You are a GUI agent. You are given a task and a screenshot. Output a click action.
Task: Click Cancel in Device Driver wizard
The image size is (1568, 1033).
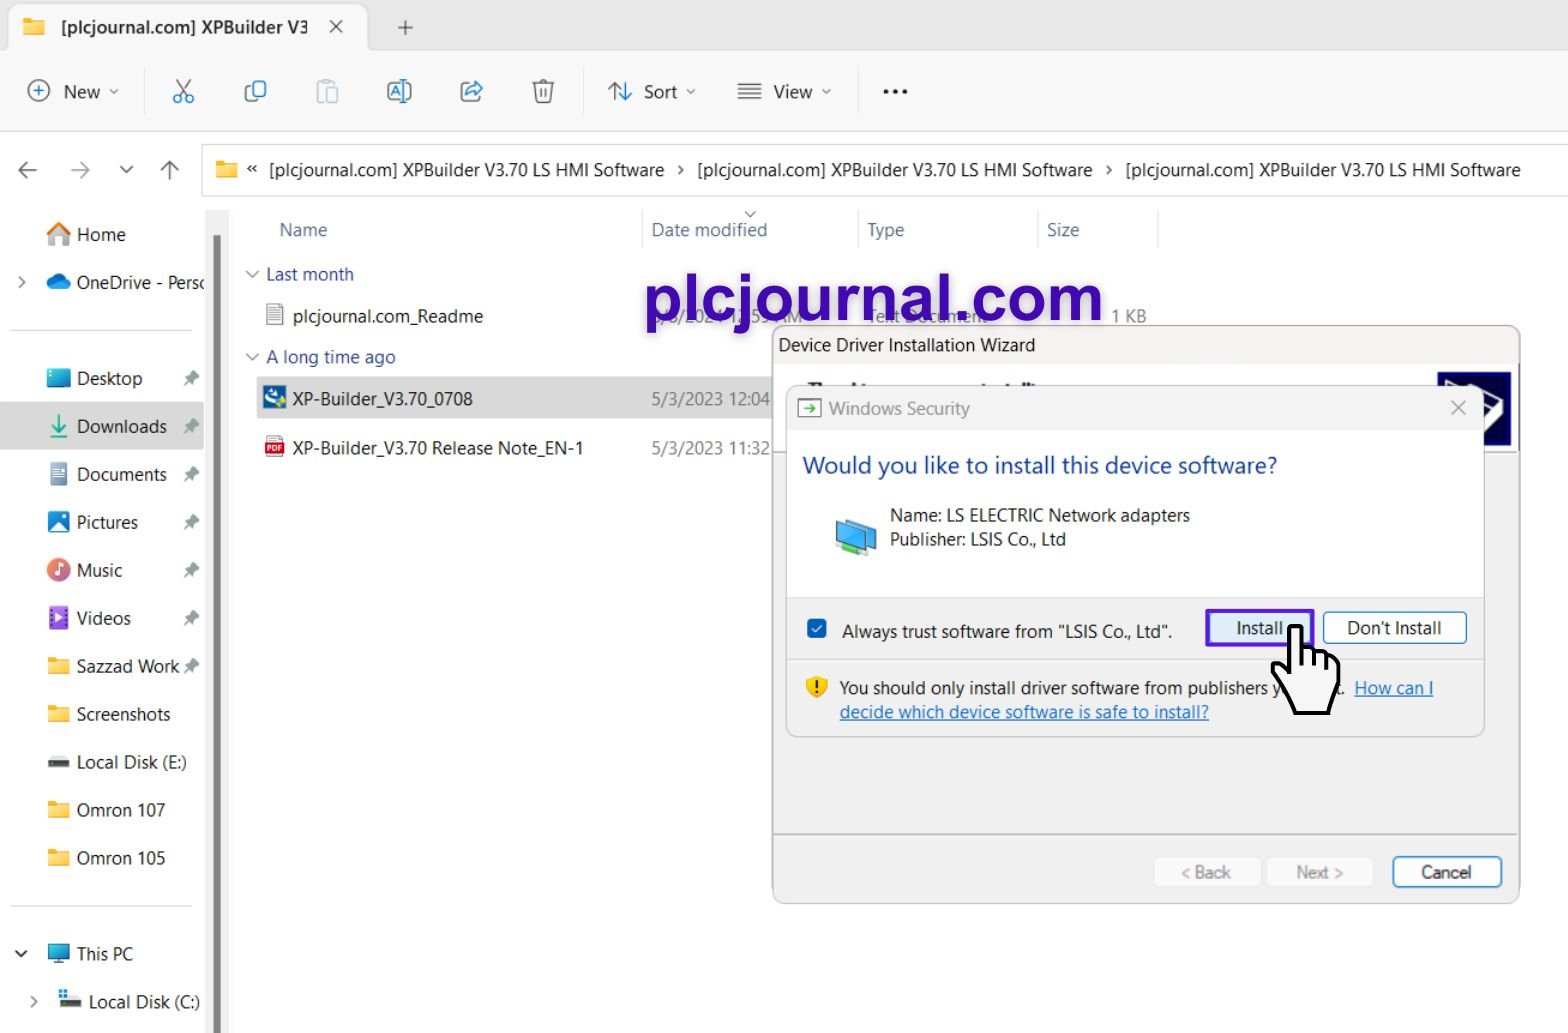point(1446,872)
